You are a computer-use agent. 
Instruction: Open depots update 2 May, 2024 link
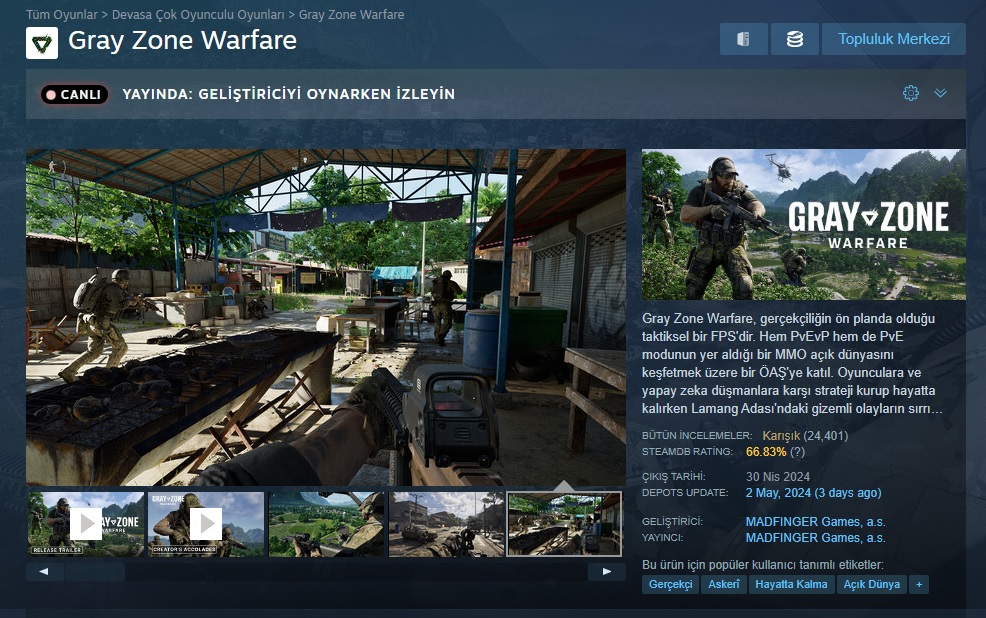coord(813,493)
